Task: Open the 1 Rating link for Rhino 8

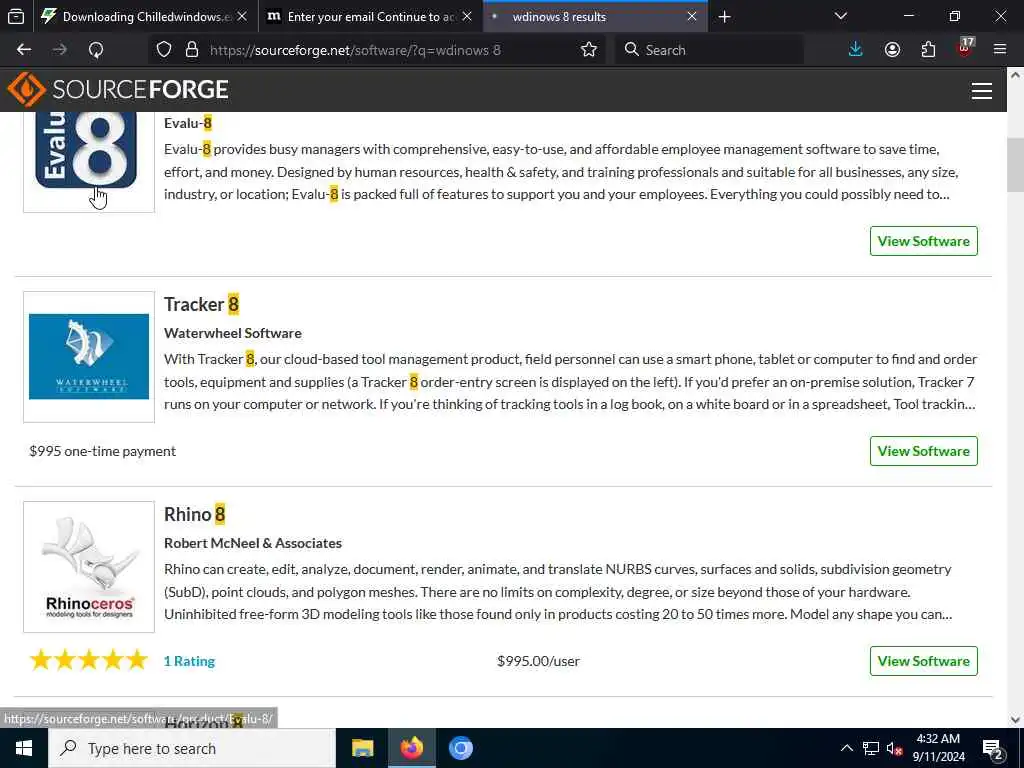Action: click(x=189, y=661)
